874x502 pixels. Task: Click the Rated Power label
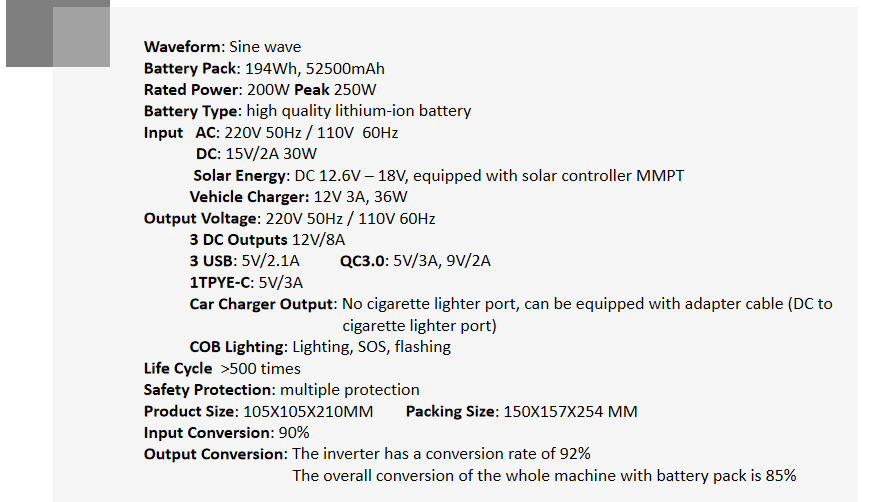pos(192,90)
